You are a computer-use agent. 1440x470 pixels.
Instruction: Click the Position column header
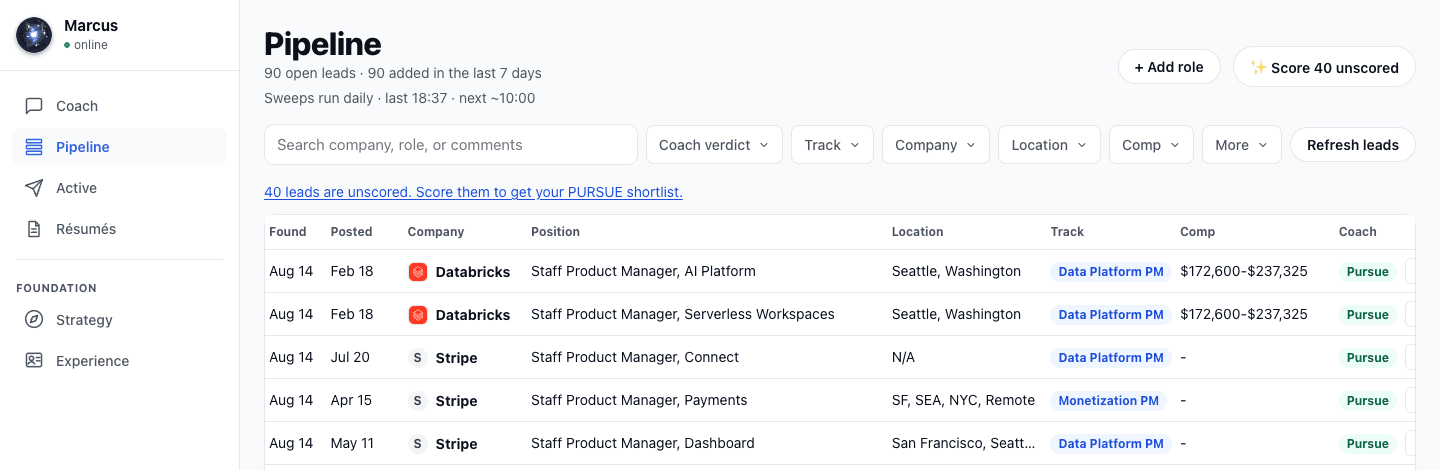pos(555,232)
